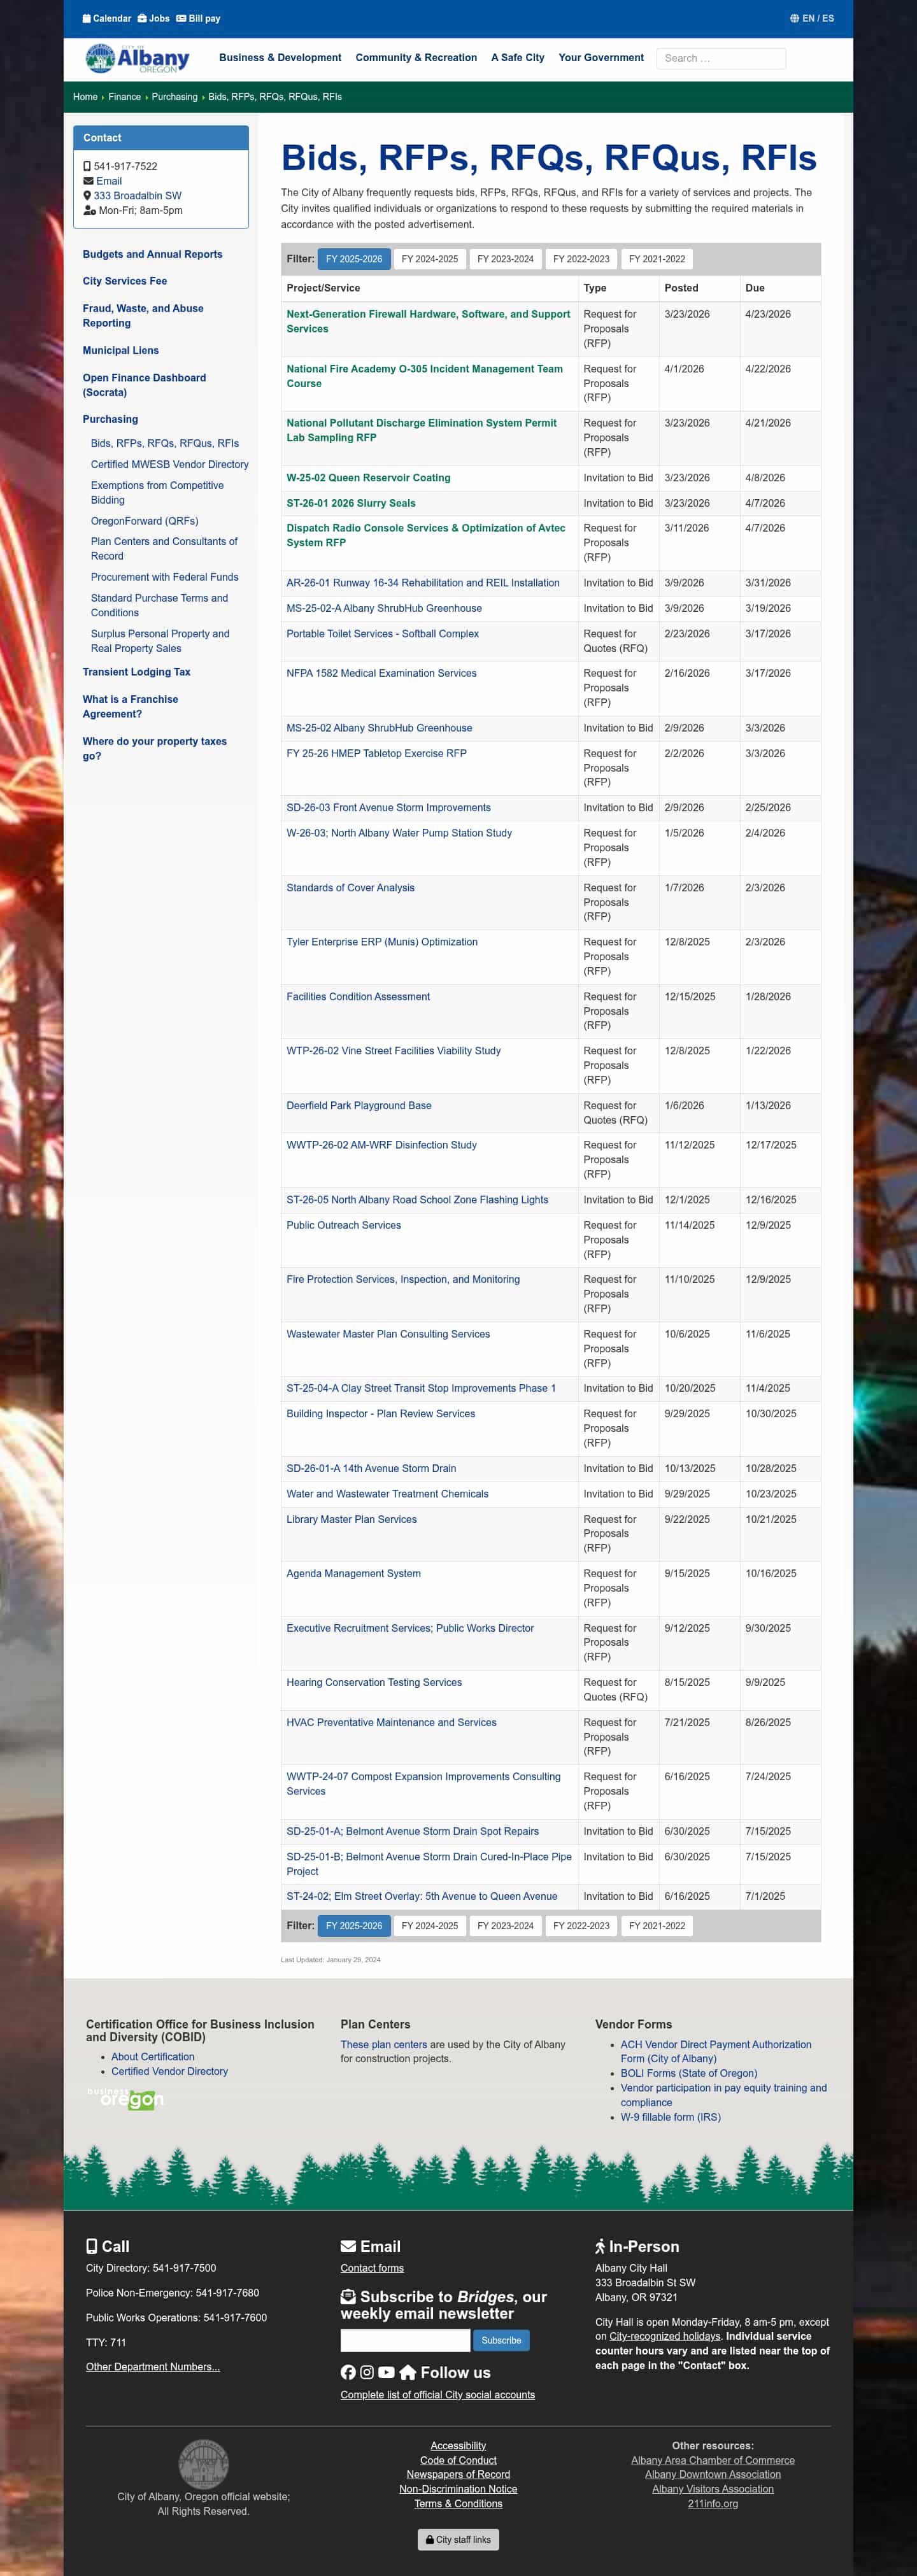Switch language with the EN / ES globe
Image resolution: width=917 pixels, height=2576 pixels.
click(x=811, y=18)
